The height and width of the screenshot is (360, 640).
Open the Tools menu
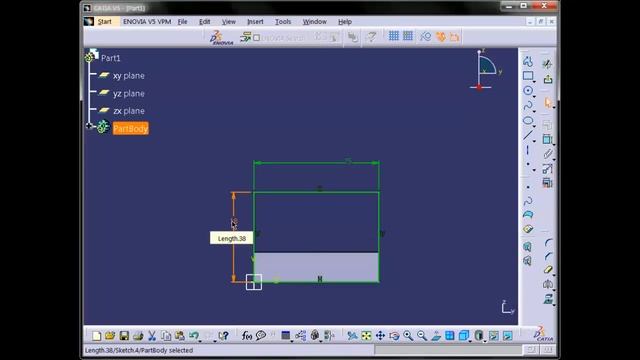(x=283, y=22)
